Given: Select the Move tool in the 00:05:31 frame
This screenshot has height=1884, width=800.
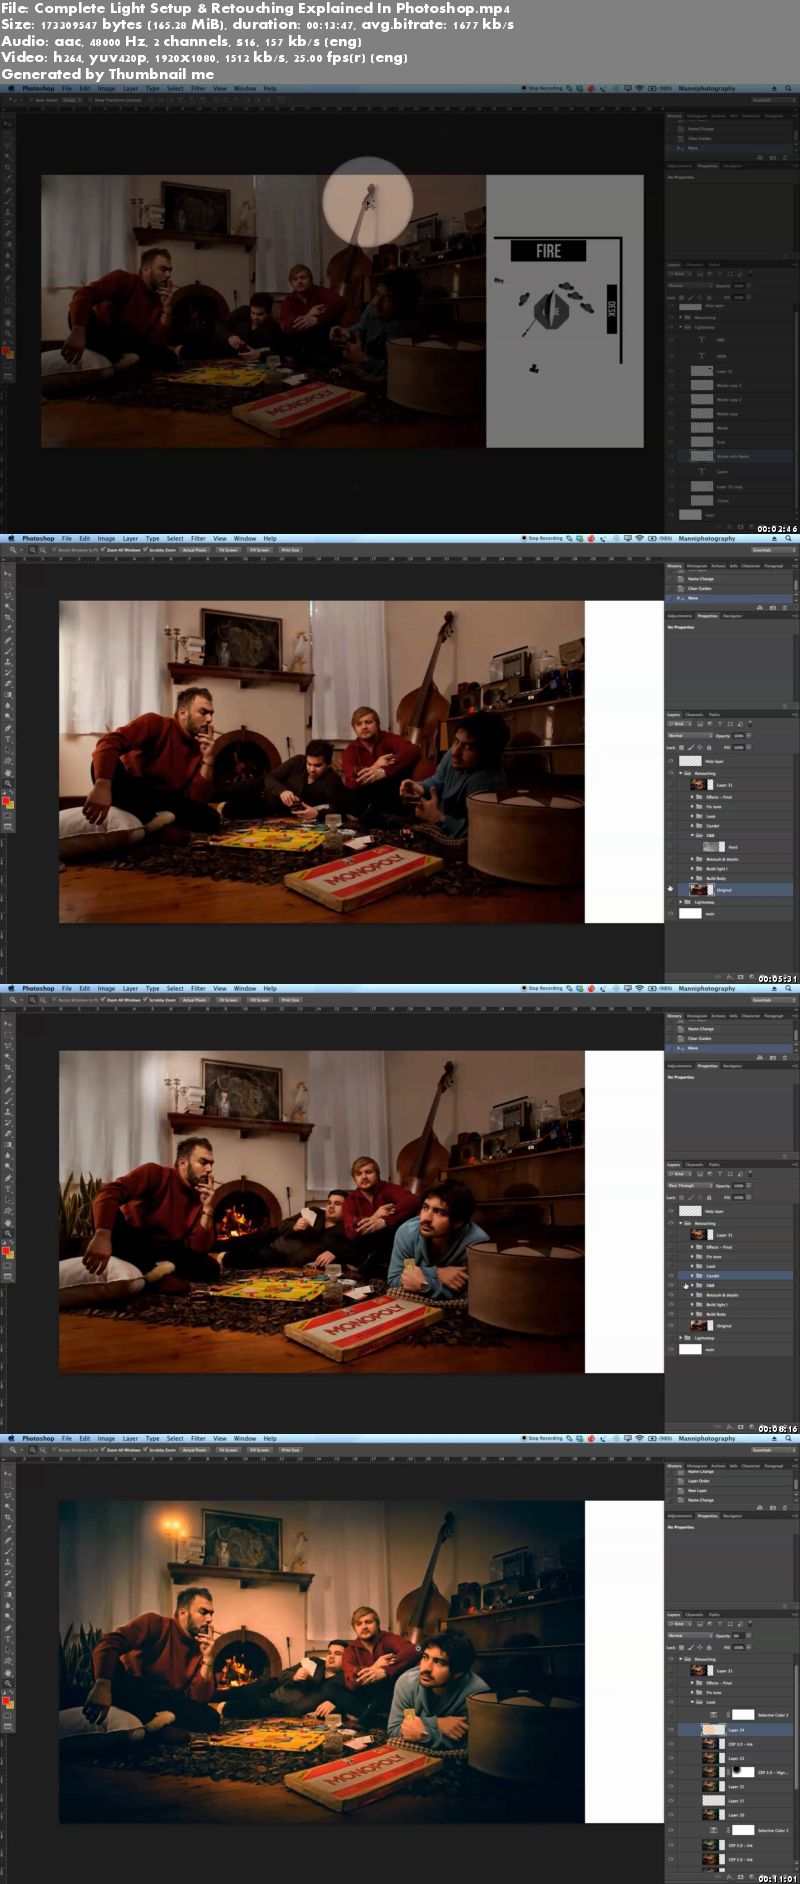Looking at the screenshot, I should [8, 573].
